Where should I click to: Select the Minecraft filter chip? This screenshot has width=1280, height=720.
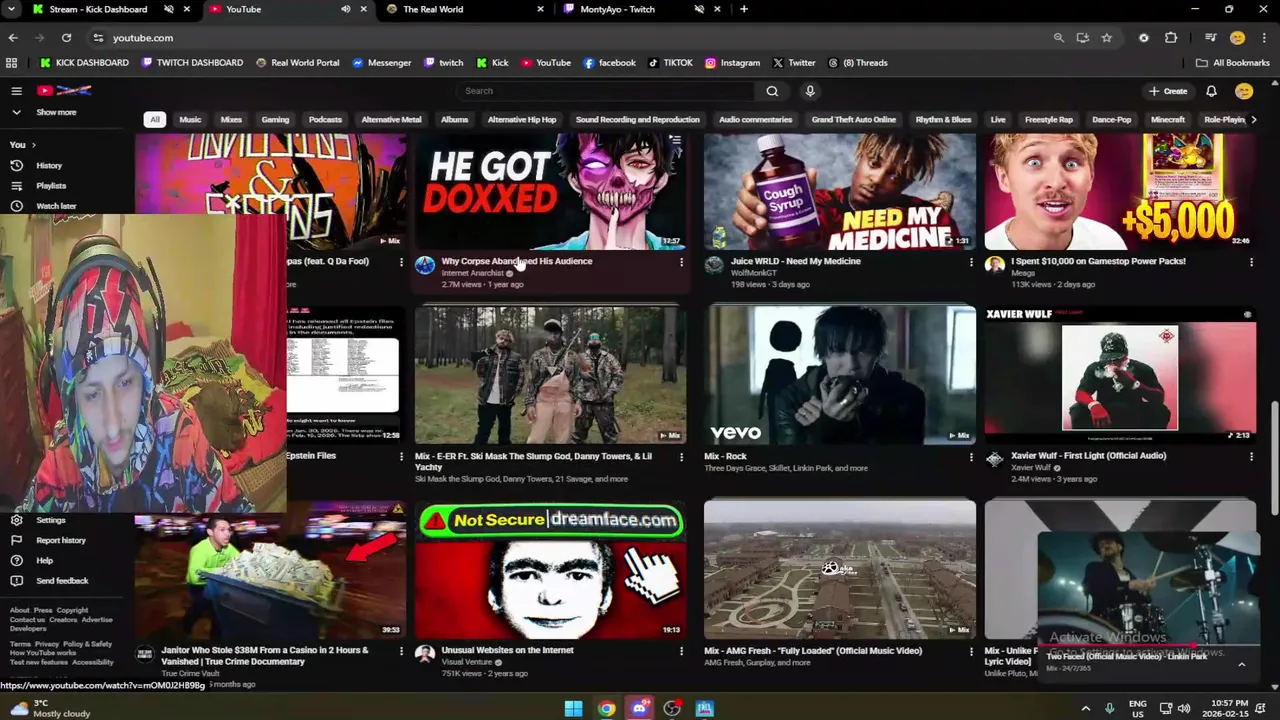coord(1167,120)
